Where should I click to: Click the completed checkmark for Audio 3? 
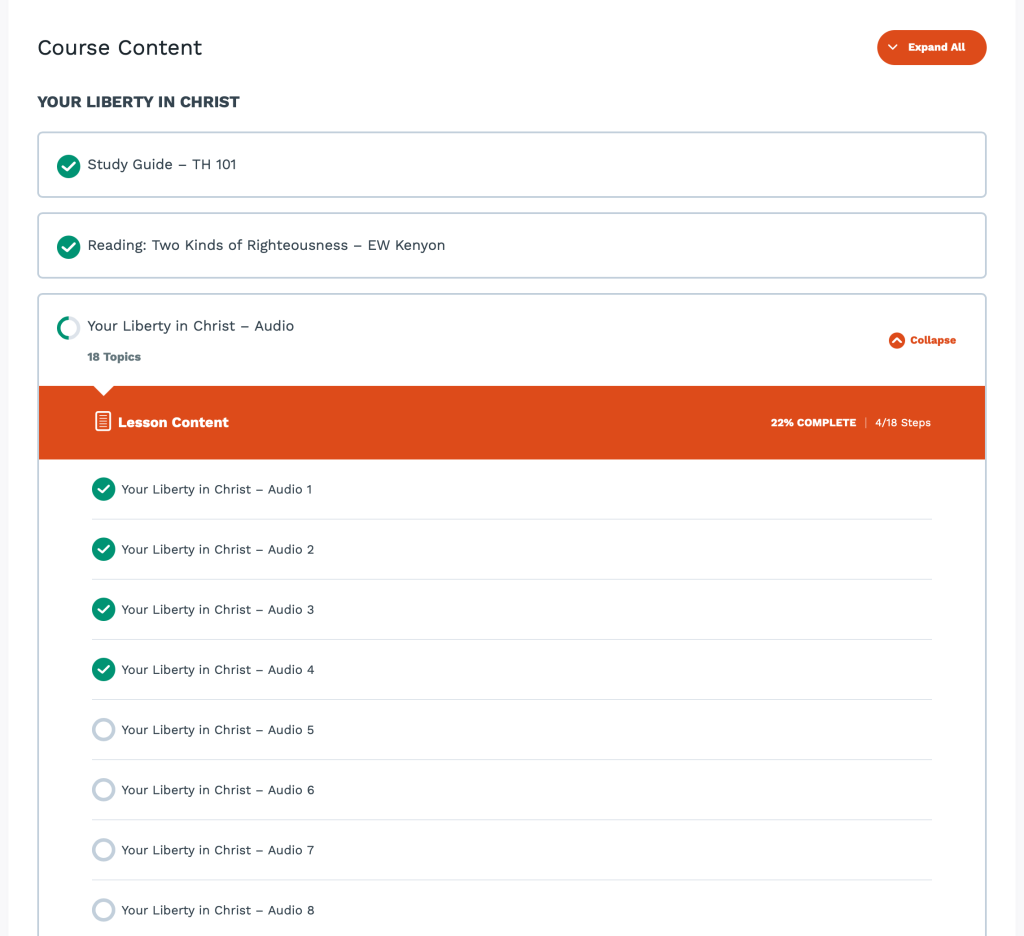pyautogui.click(x=103, y=609)
